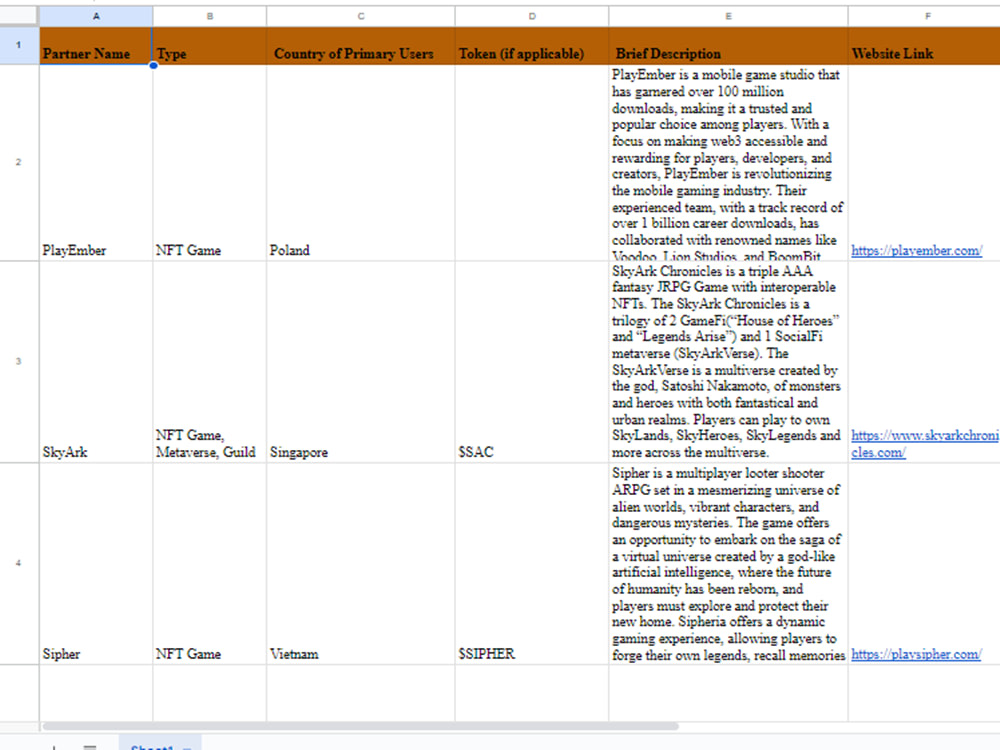Select the "NFT Game, Metaverse, Guild" cell
This screenshot has height=750, width=1000.
tap(210, 362)
